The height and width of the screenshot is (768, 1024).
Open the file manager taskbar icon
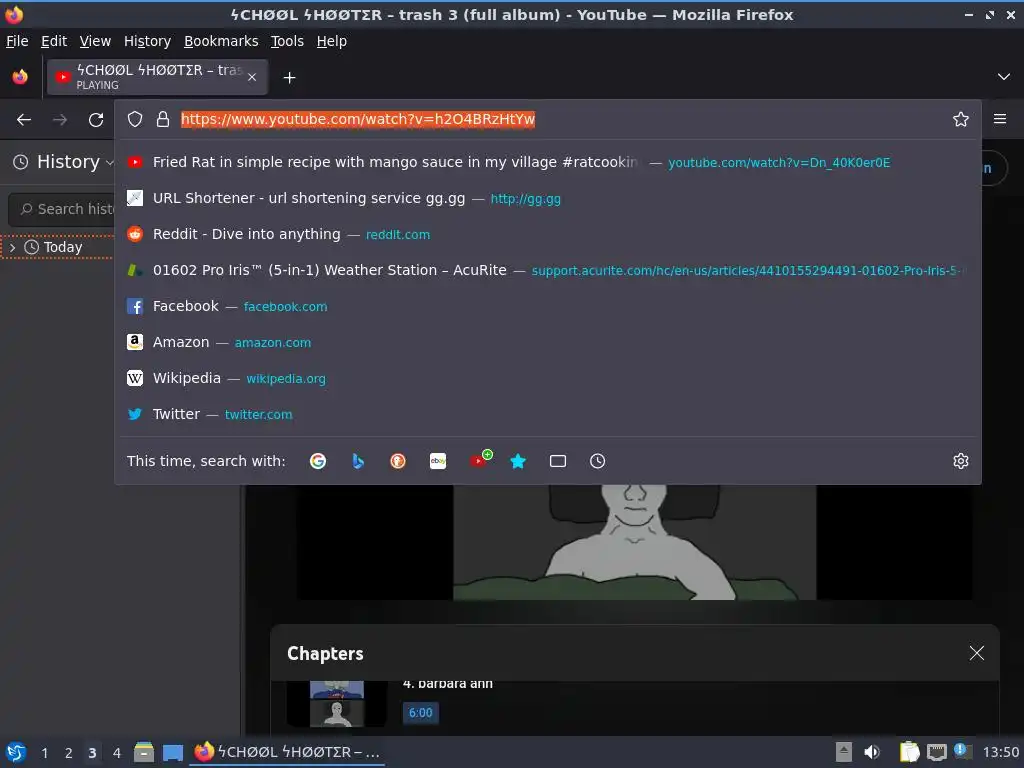(144, 752)
